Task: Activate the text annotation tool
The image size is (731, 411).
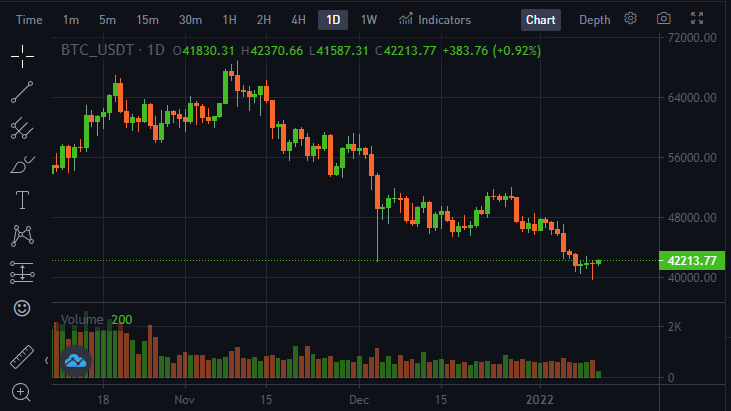Action: coord(22,200)
